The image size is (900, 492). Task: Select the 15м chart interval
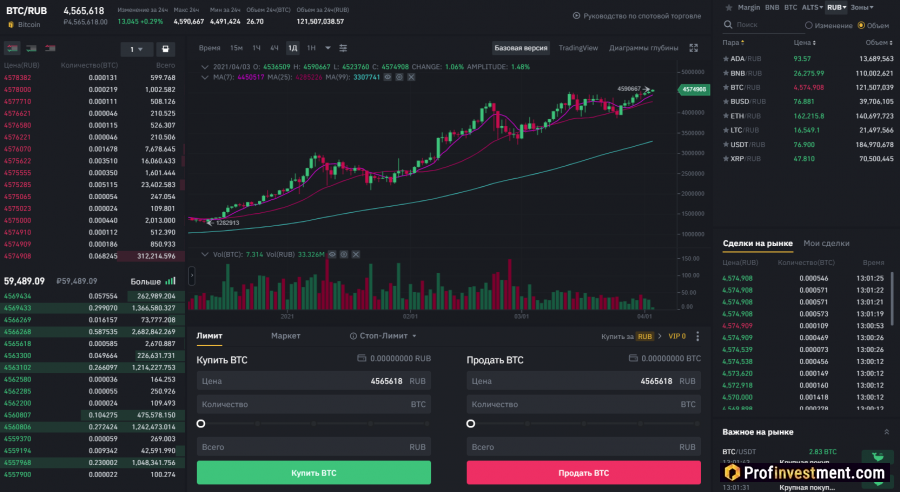(236, 48)
